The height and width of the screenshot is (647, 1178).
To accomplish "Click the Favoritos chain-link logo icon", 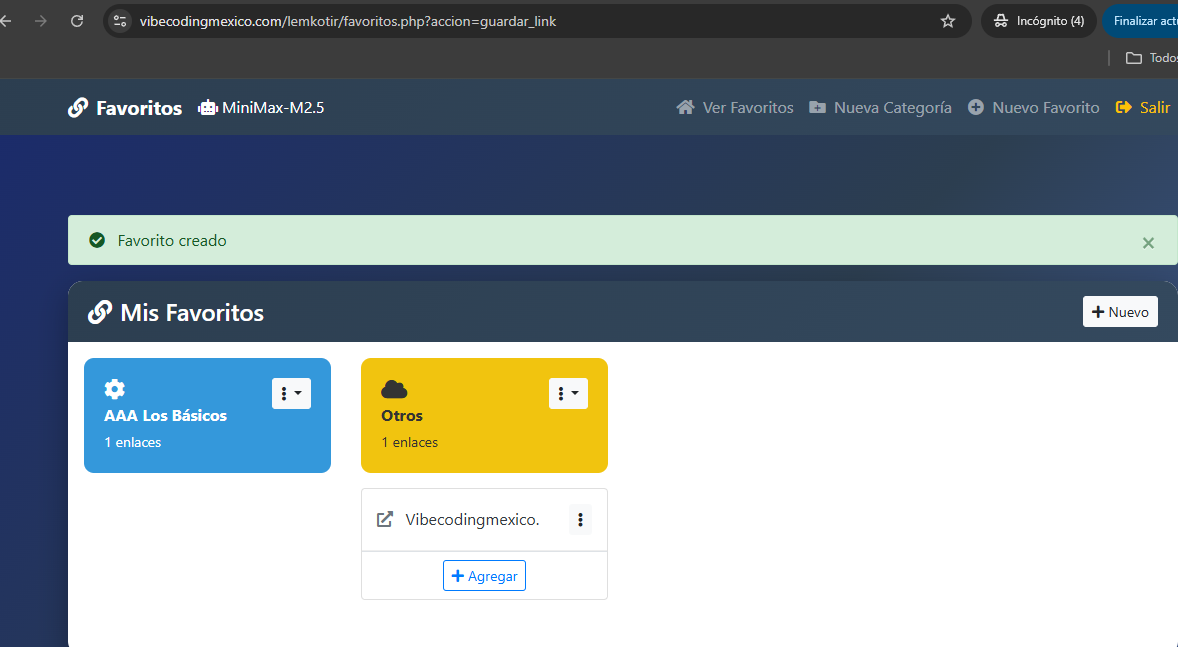I will coord(78,108).
